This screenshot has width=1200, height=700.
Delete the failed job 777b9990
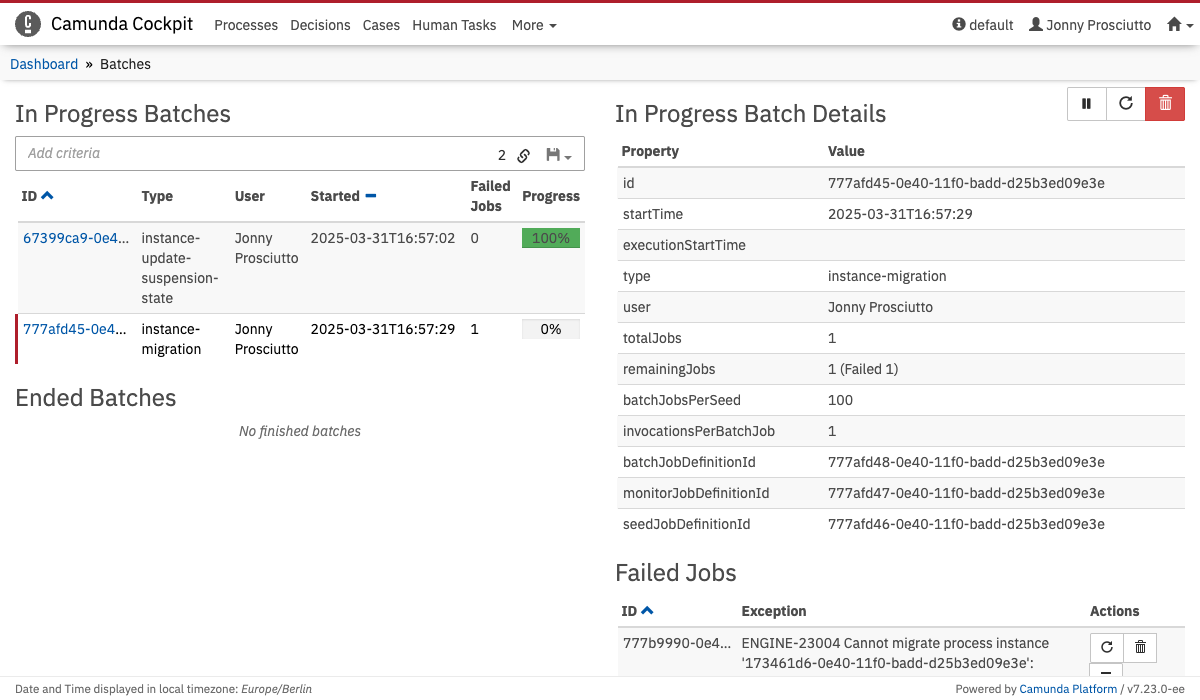click(x=1140, y=647)
